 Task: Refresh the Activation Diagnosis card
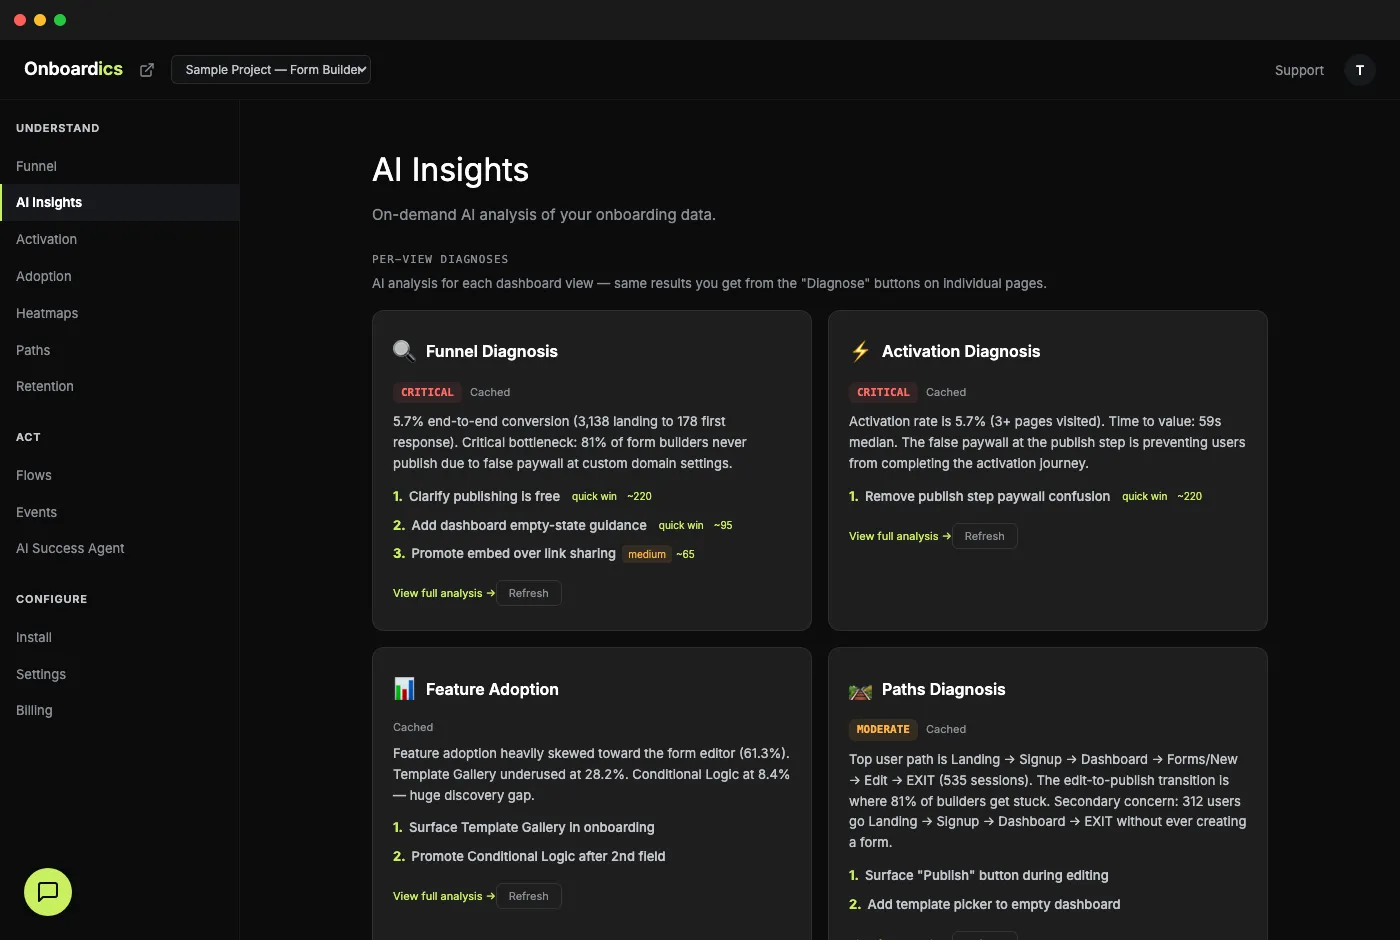pos(984,535)
